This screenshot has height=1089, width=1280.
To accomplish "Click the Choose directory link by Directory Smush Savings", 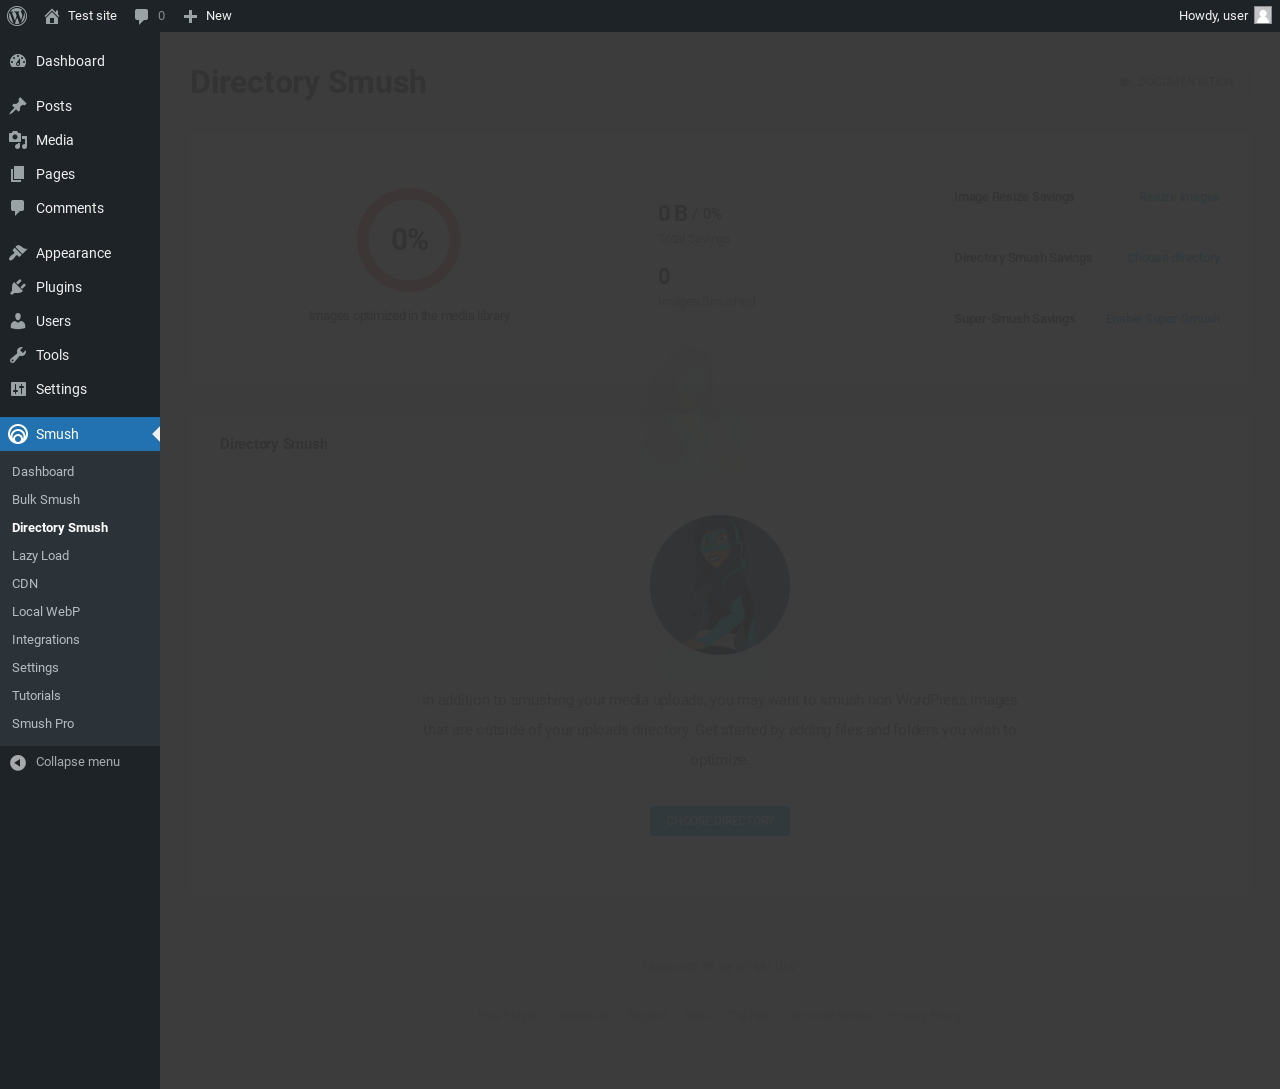I will pyautogui.click(x=1174, y=258).
